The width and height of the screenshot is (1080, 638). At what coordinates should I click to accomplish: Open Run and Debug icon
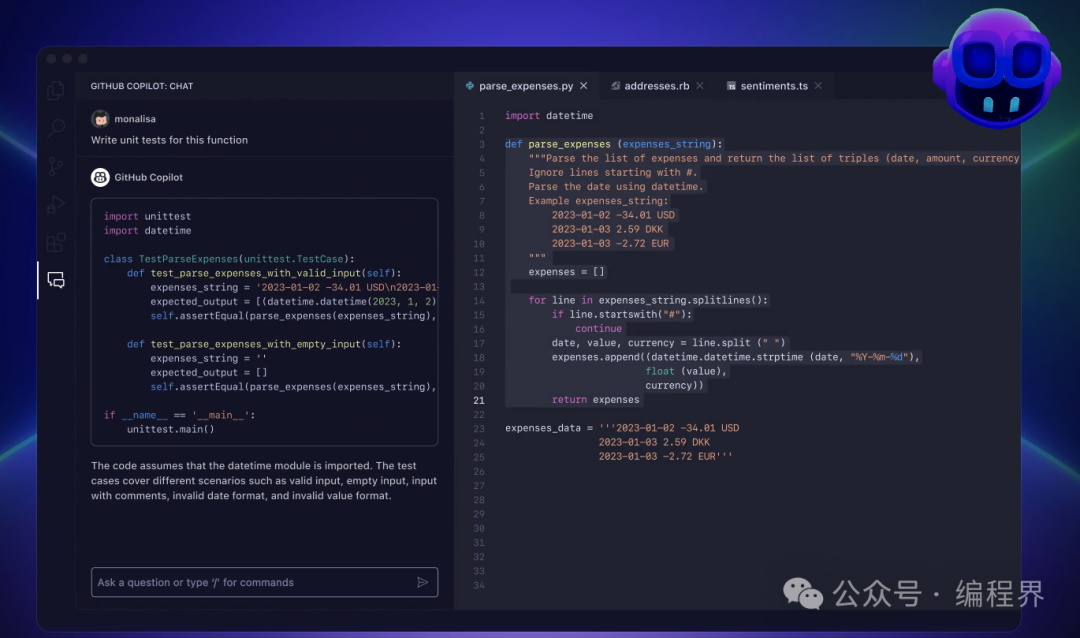(x=56, y=205)
